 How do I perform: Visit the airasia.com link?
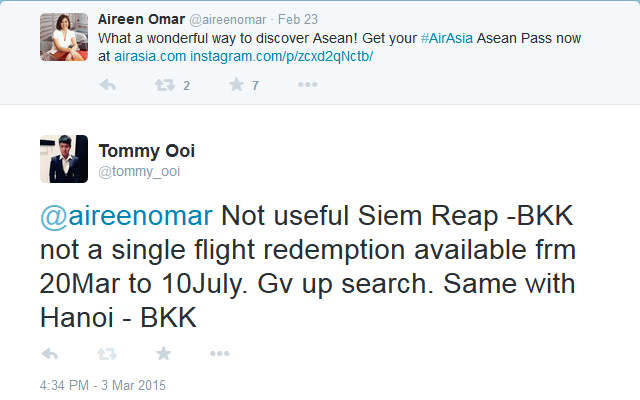pyautogui.click(x=150, y=55)
